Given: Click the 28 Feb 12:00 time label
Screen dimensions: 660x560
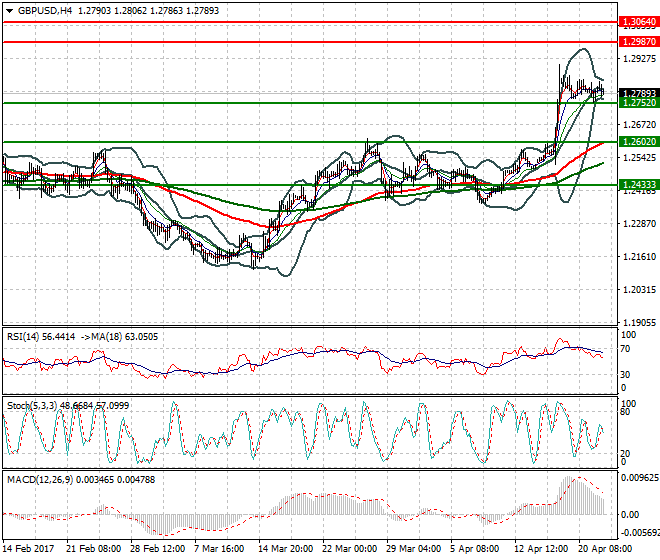Looking at the screenshot, I should point(157,549).
